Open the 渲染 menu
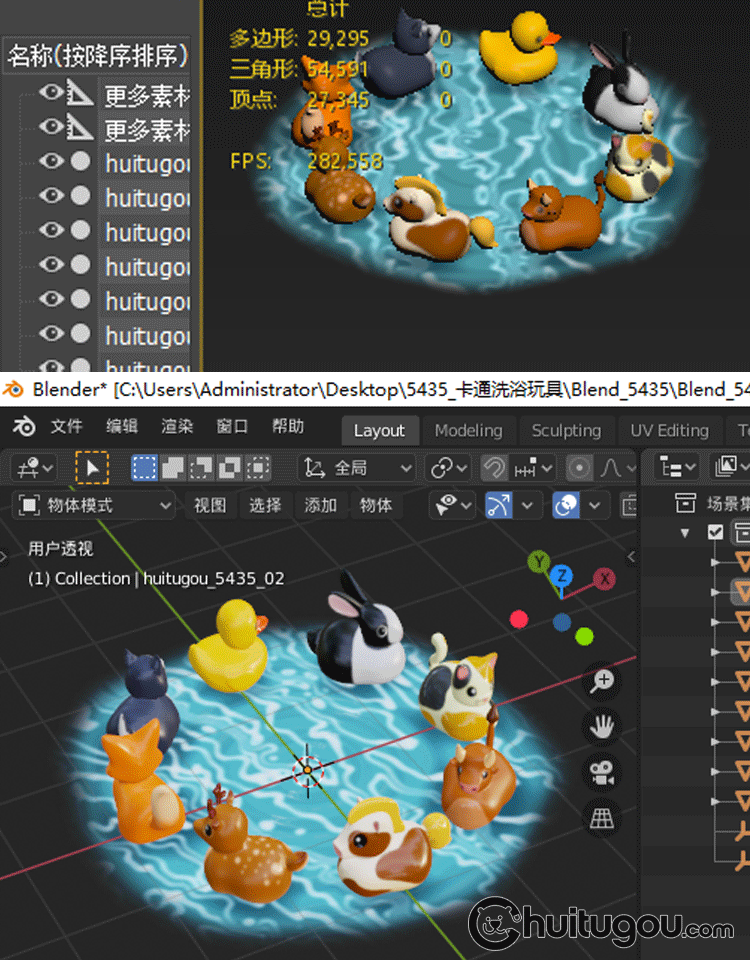The height and width of the screenshot is (960, 750). [177, 426]
